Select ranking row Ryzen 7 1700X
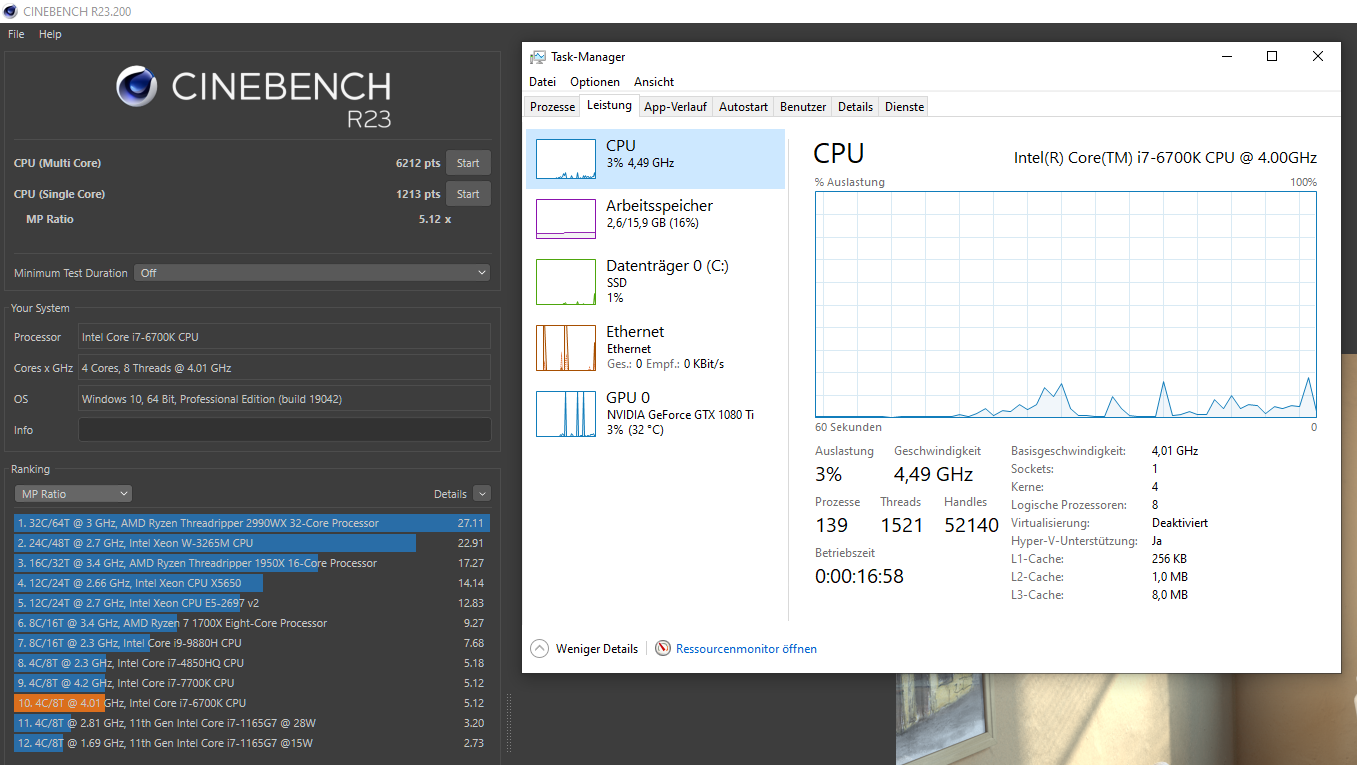This screenshot has height=765, width=1357. coord(252,623)
